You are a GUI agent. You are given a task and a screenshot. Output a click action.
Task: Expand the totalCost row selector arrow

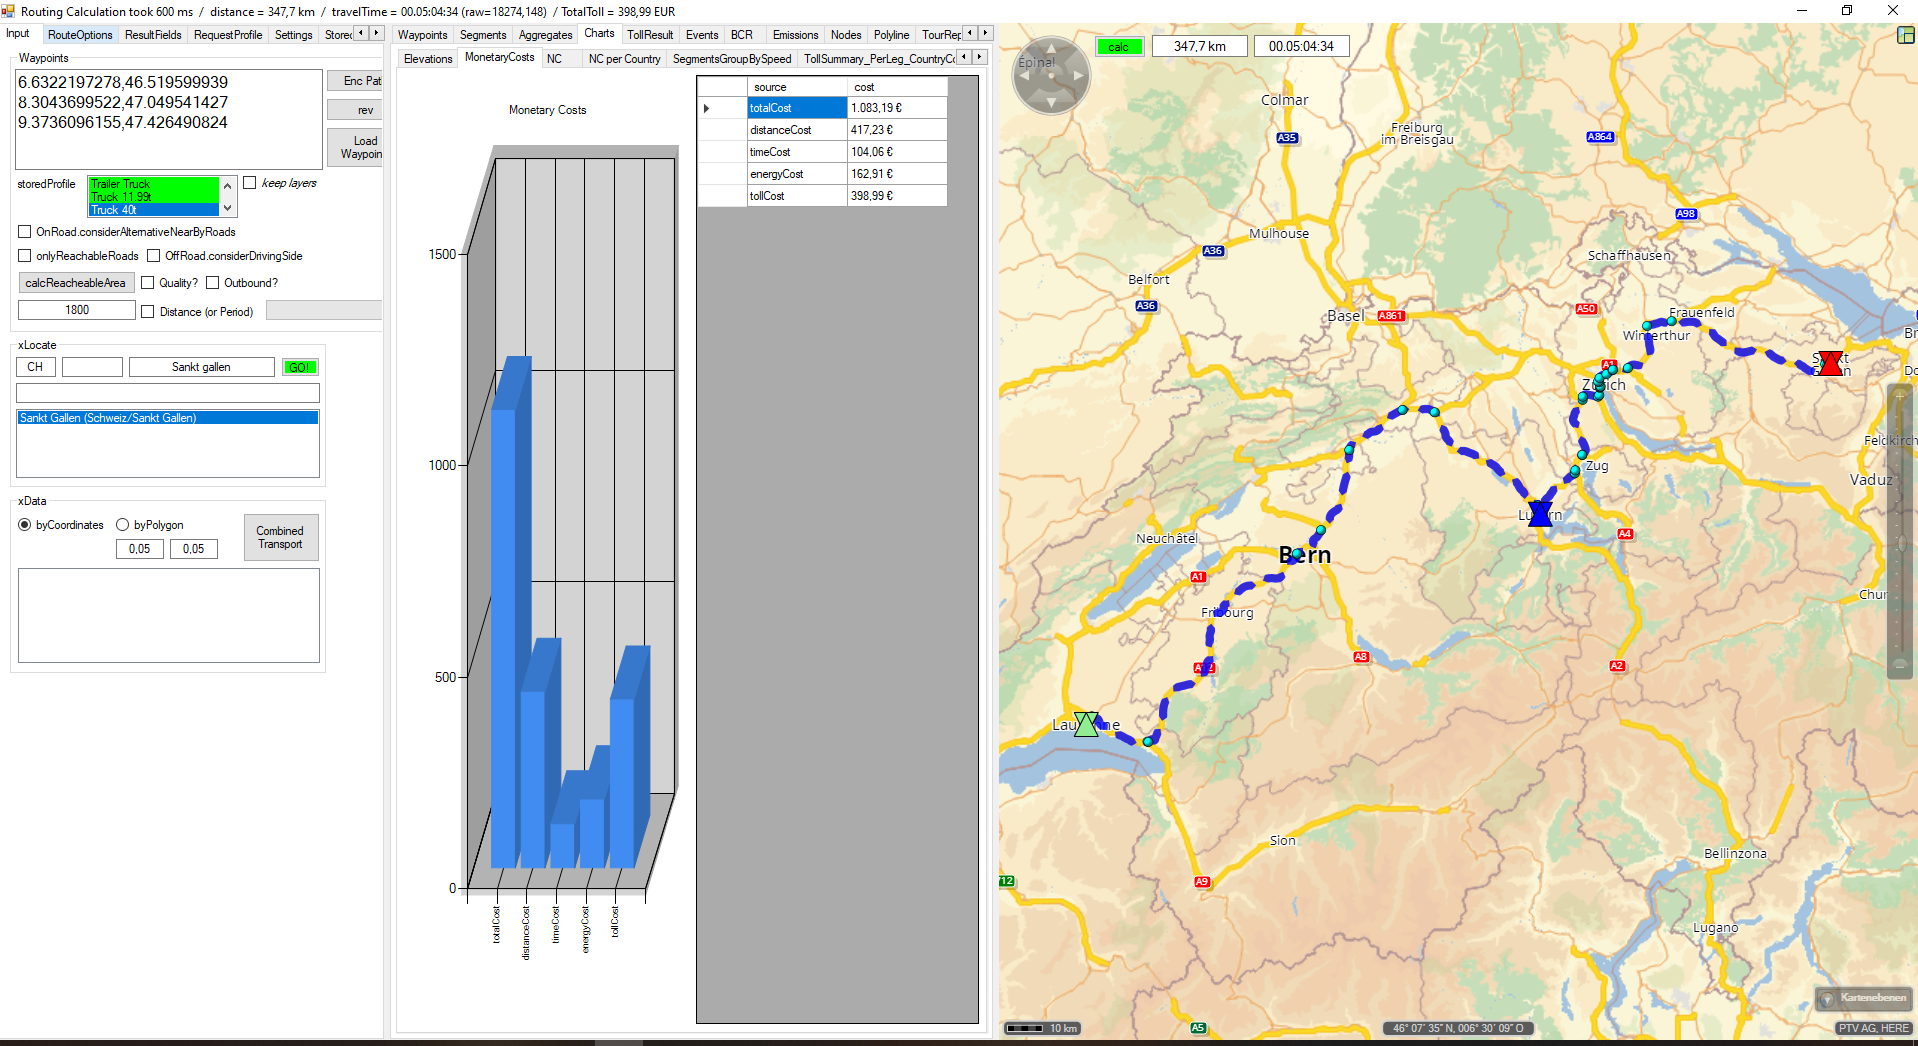click(707, 108)
